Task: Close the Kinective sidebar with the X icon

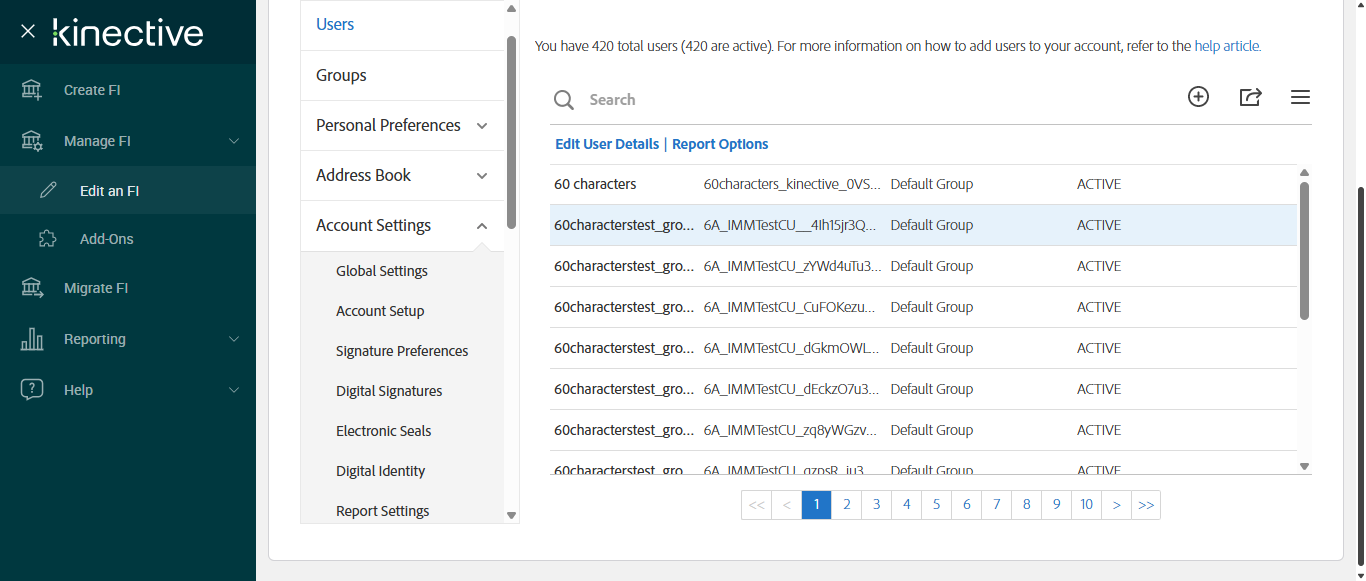Action: pyautogui.click(x=28, y=32)
